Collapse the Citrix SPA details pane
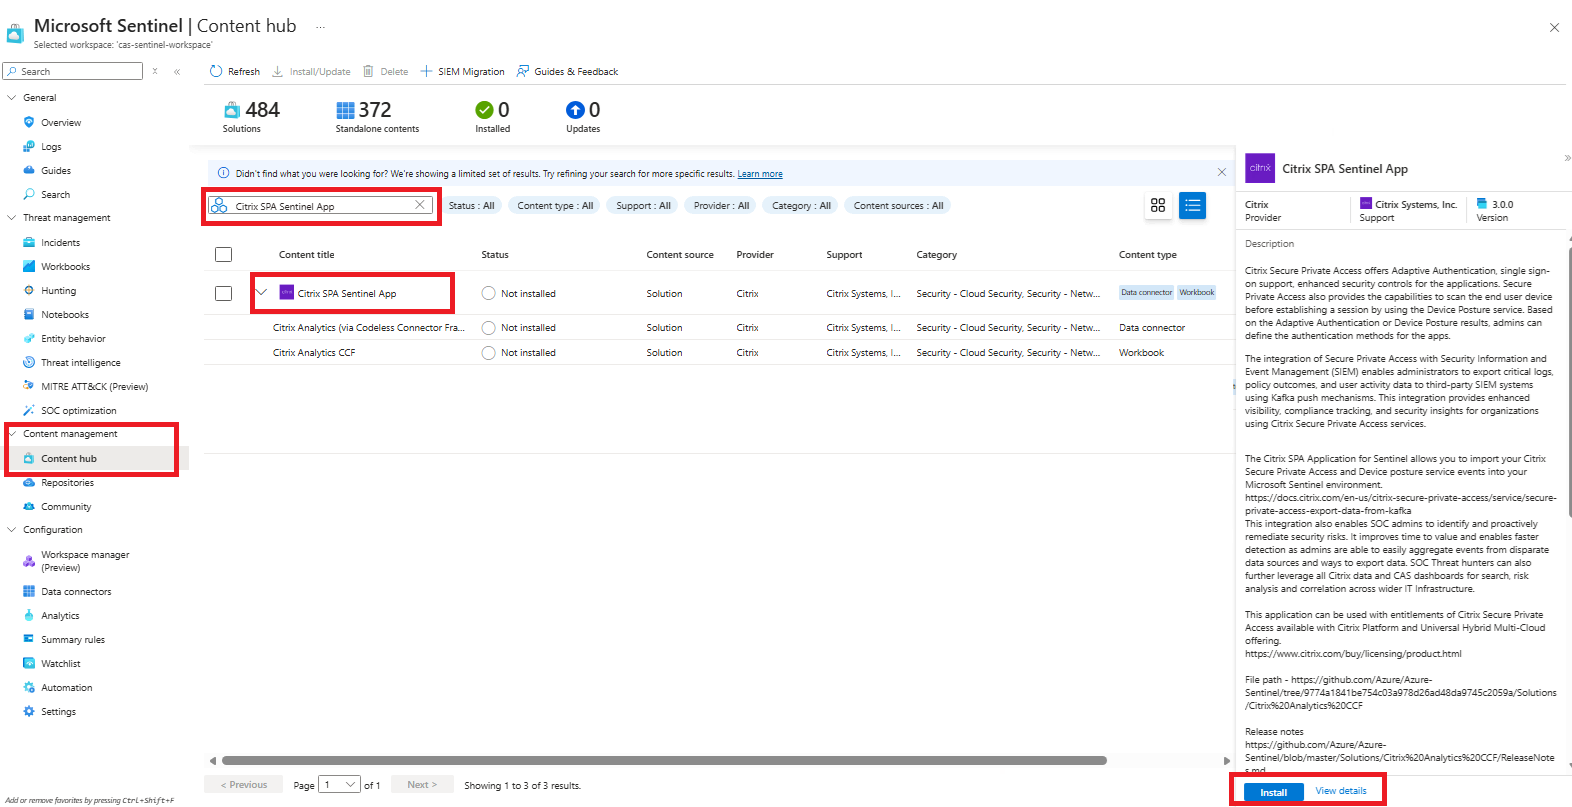This screenshot has width=1572, height=807. 1566,158
